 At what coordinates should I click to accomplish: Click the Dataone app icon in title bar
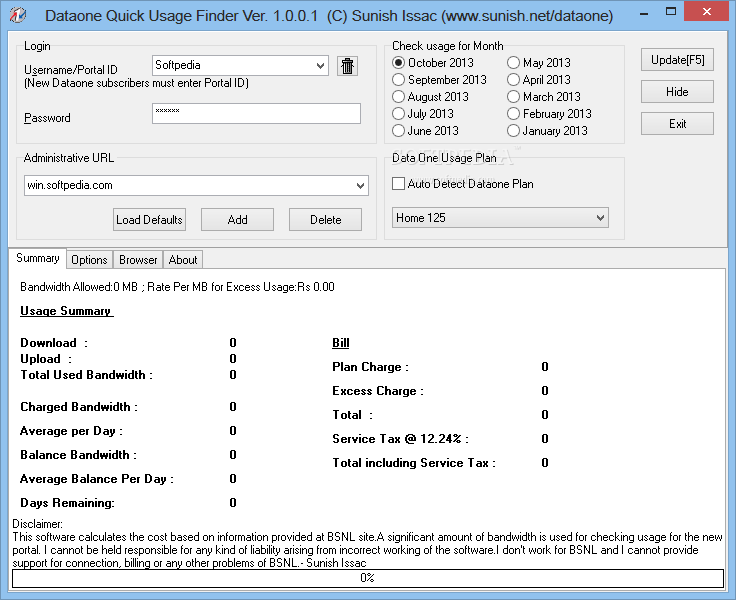pos(18,15)
